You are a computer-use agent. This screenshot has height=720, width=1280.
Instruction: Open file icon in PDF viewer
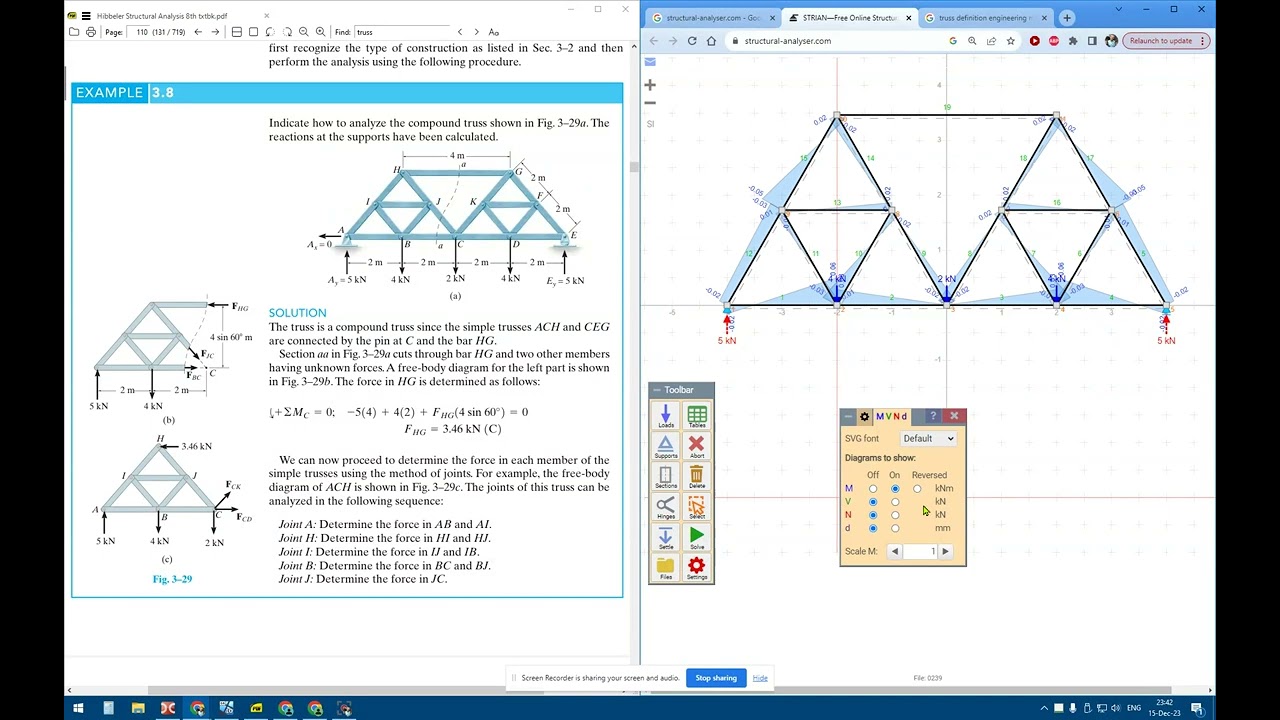[74, 32]
